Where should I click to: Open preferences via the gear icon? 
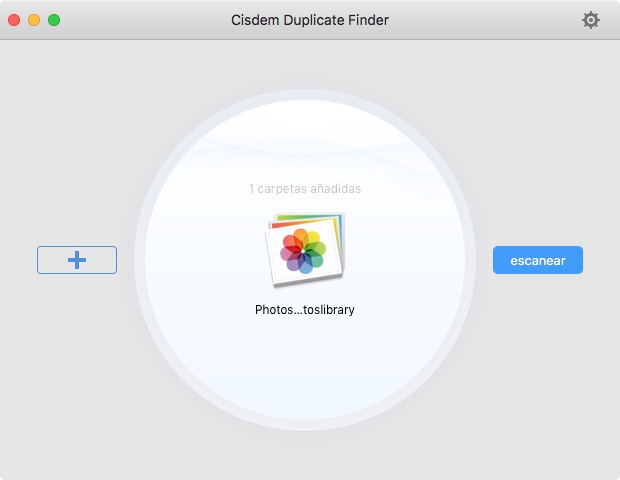[x=590, y=20]
